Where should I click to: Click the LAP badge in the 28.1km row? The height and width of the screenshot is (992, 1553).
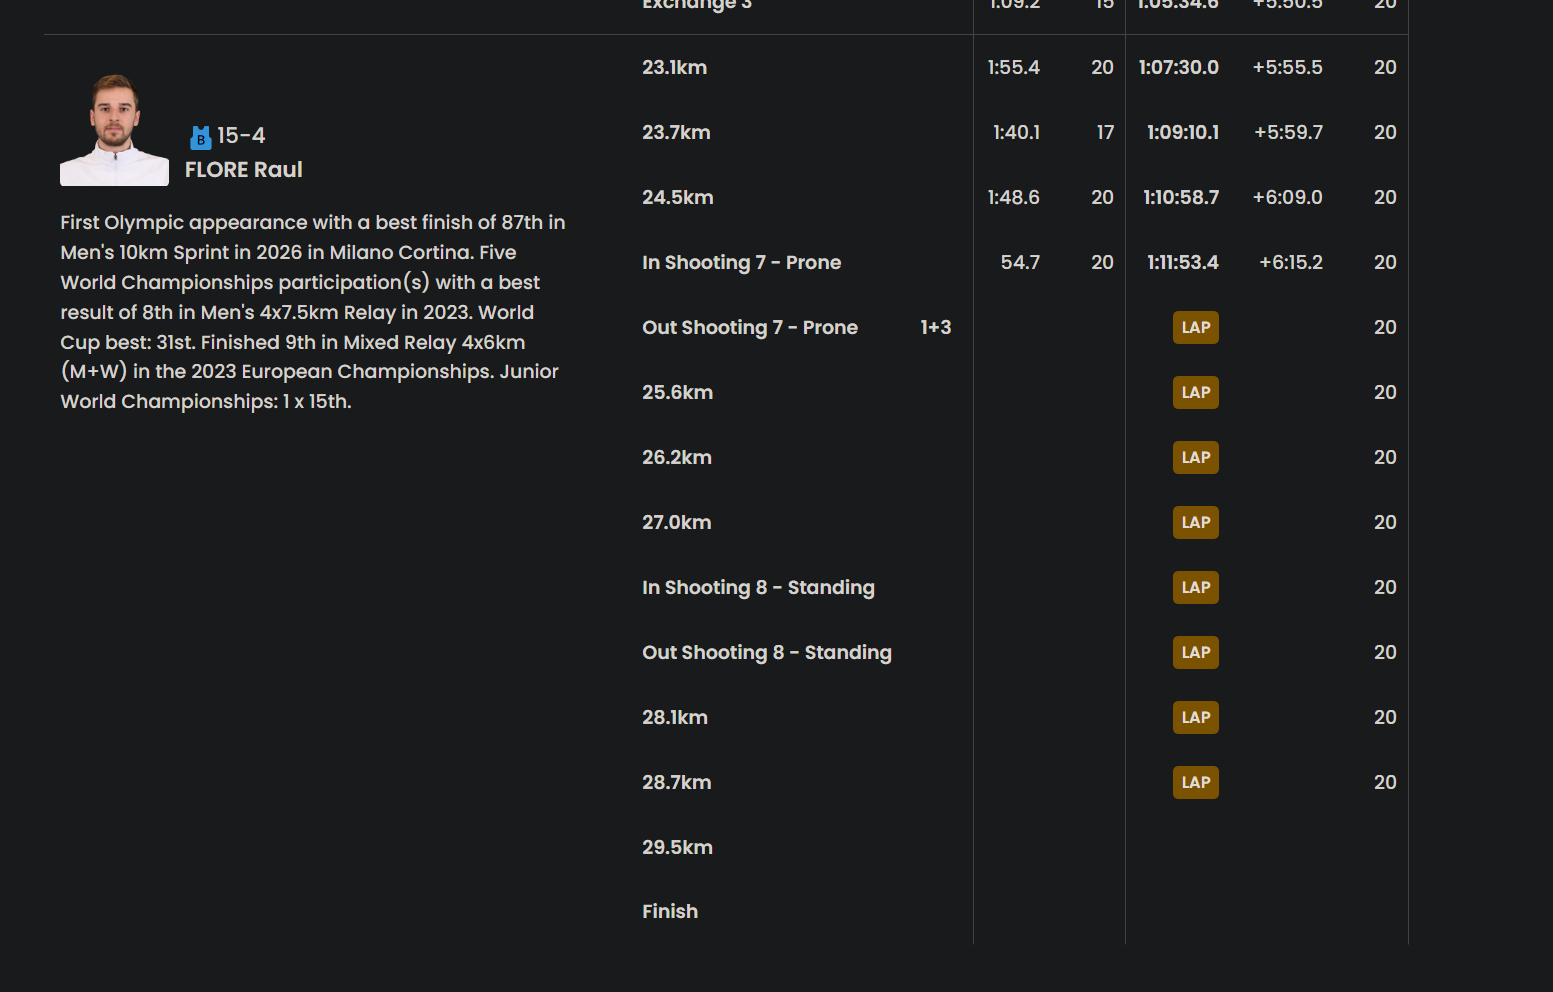[x=1196, y=718]
